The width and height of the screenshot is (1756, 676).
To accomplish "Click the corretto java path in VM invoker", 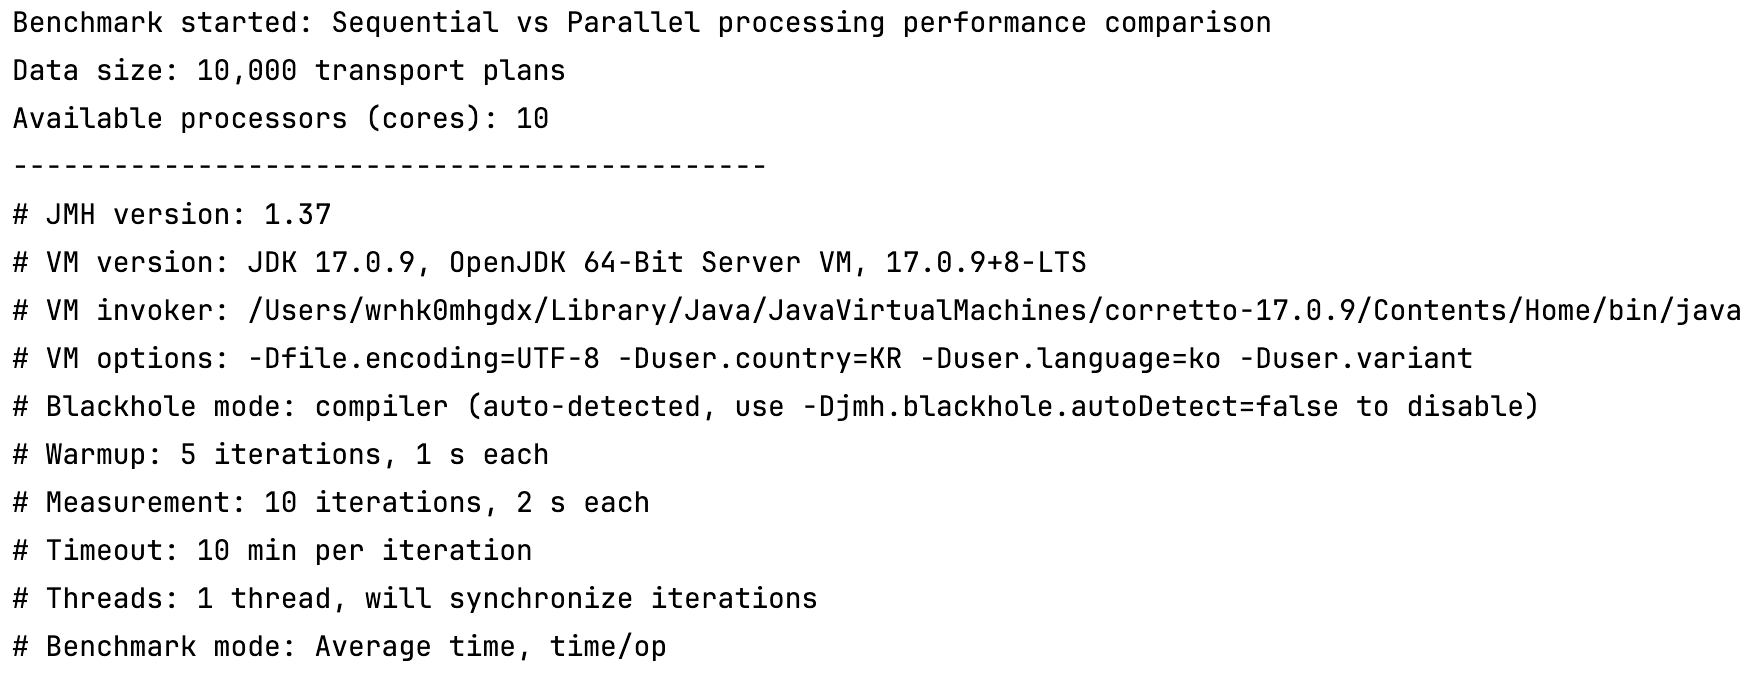I will [994, 311].
